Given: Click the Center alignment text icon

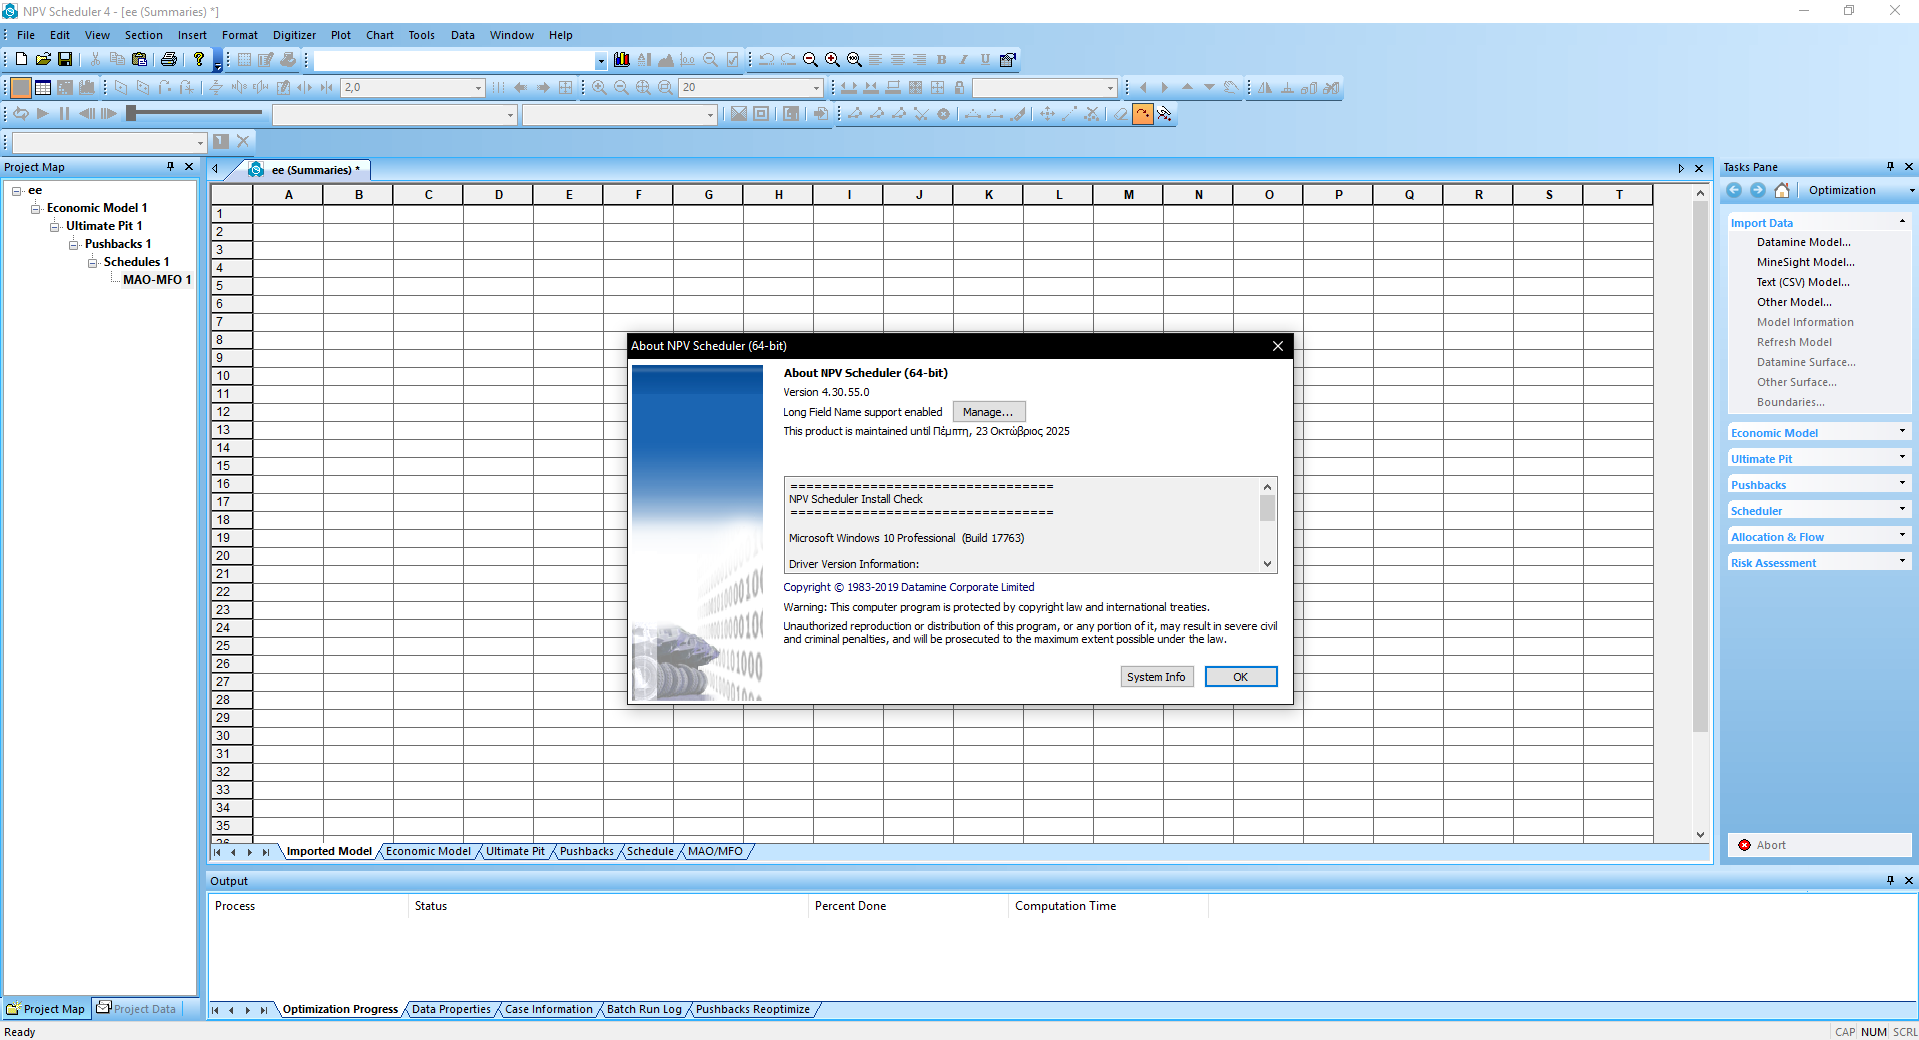Looking at the screenshot, I should [x=898, y=60].
